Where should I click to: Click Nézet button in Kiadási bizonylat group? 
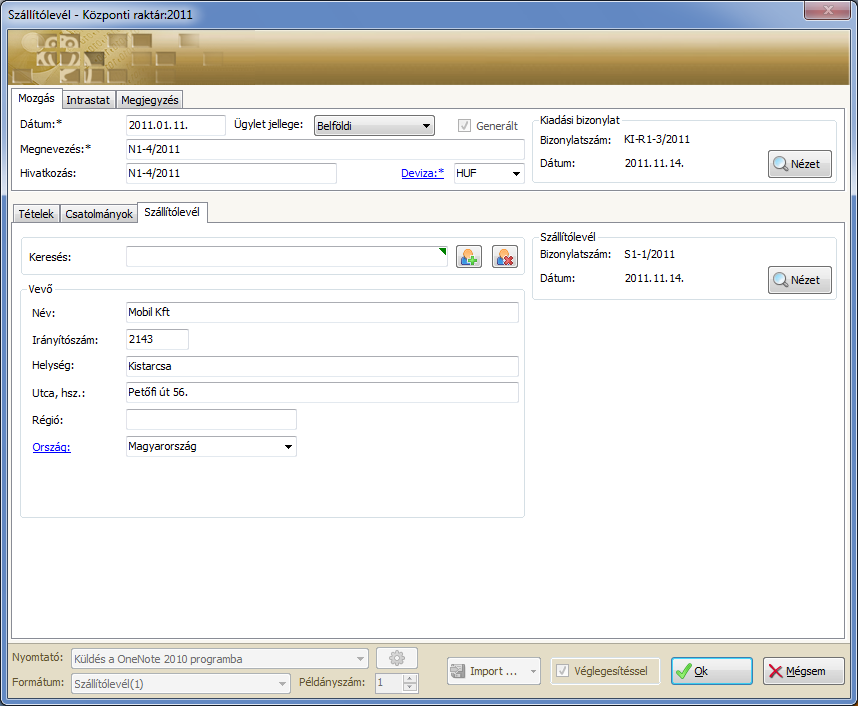coord(799,164)
